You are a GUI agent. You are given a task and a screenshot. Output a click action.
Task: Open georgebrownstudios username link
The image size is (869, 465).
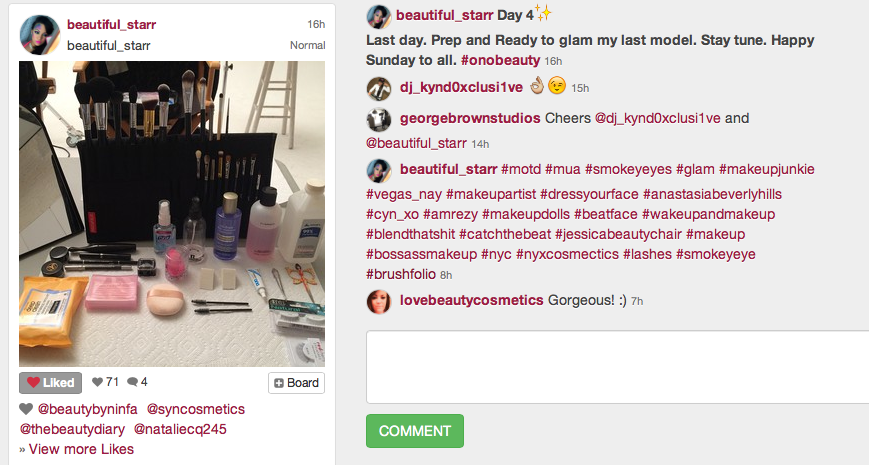[x=470, y=118]
